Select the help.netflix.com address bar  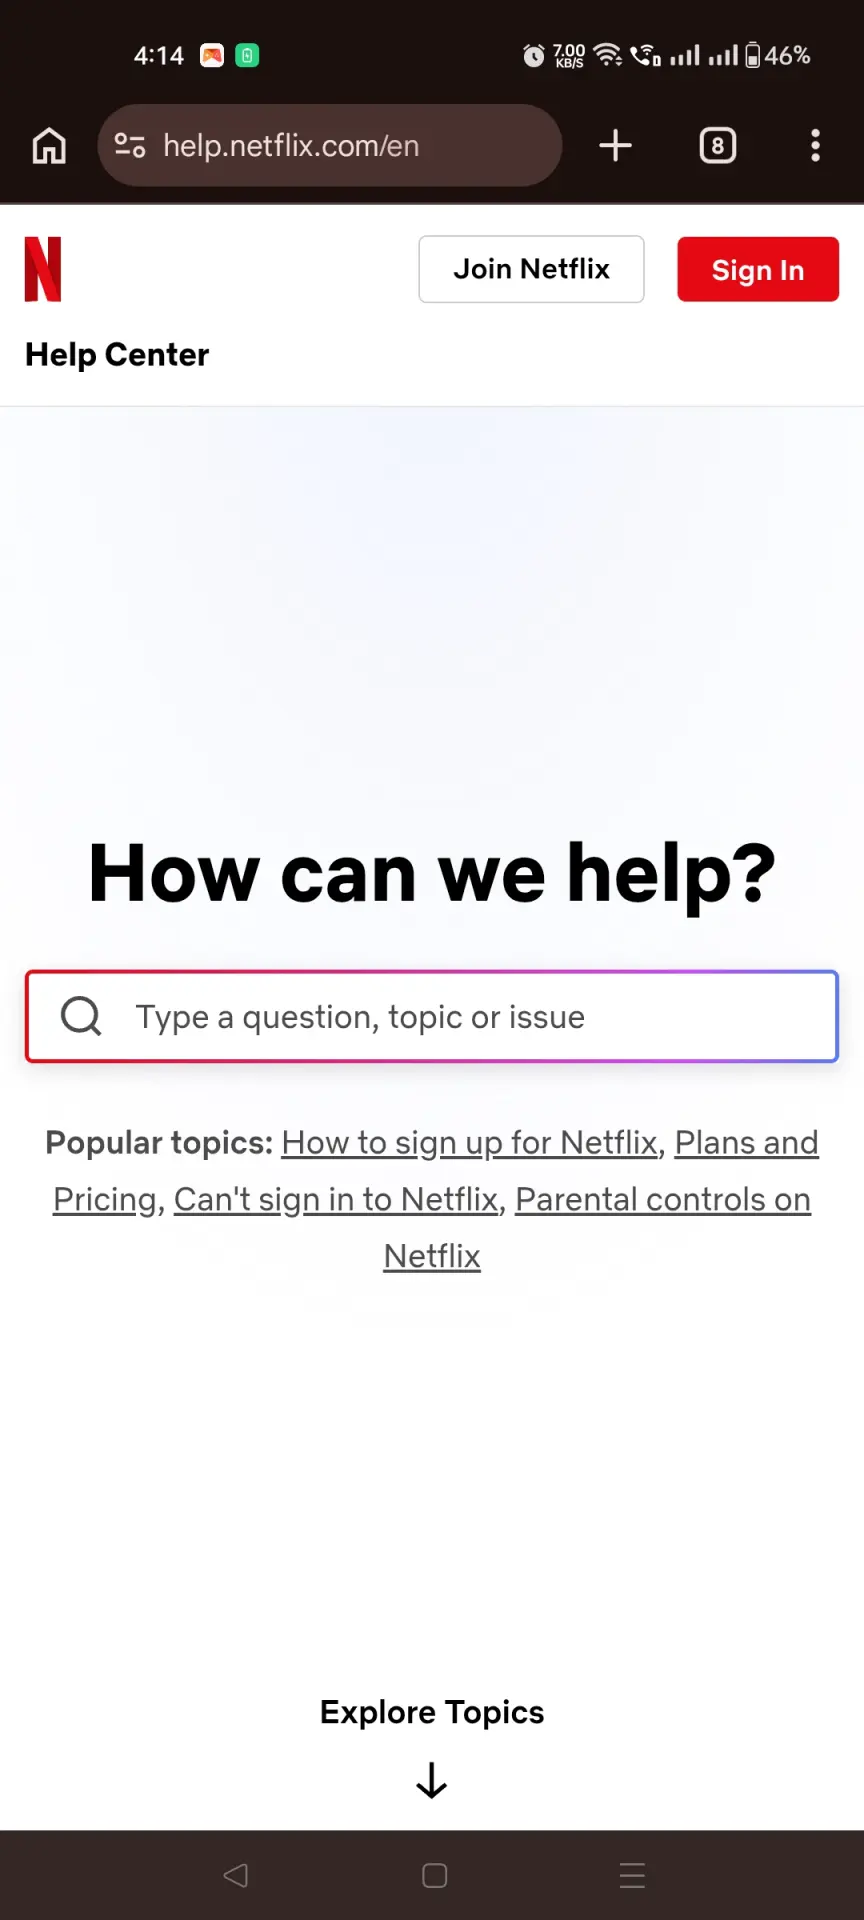click(x=330, y=146)
